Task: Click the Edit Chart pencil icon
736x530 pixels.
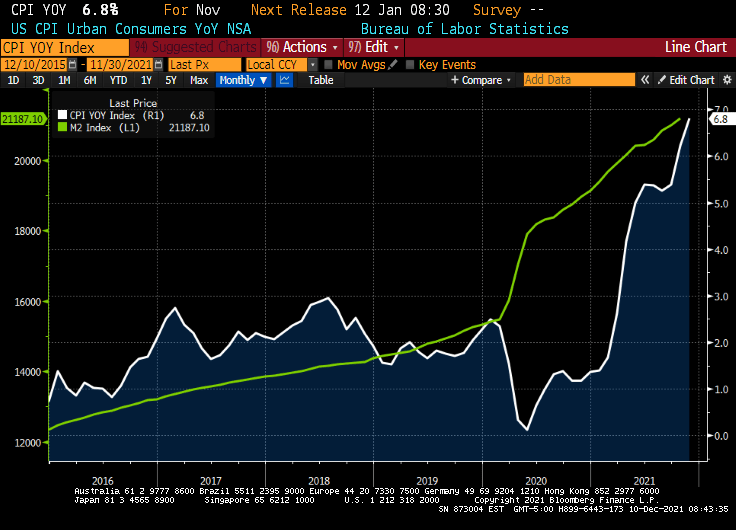Action: [661, 80]
